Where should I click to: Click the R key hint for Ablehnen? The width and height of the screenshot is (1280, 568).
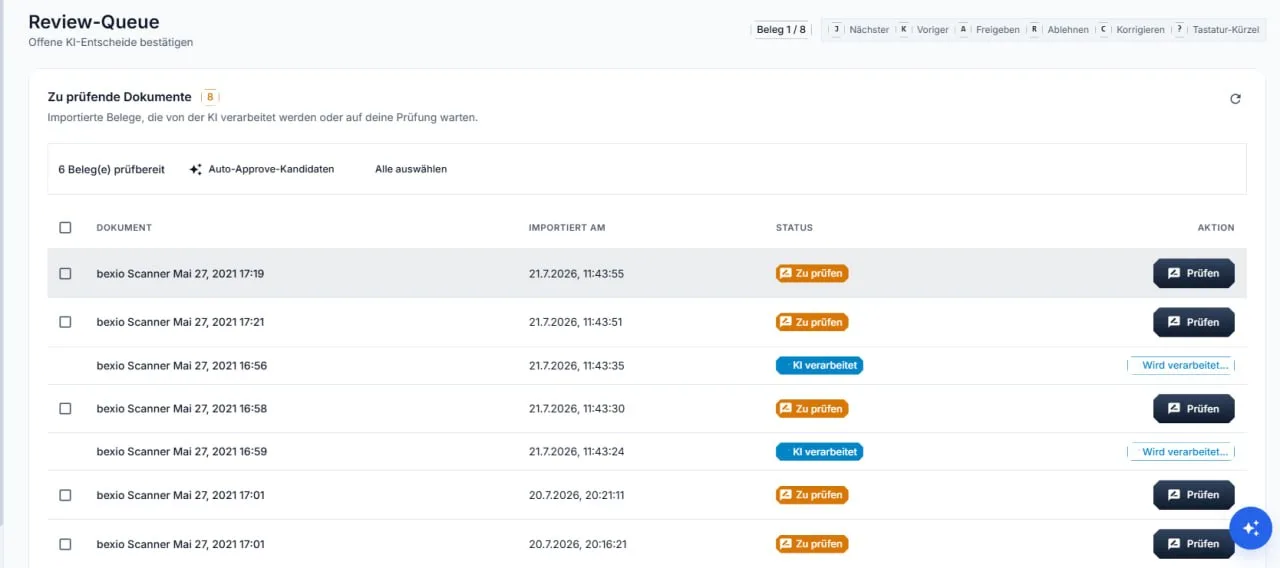point(1034,30)
